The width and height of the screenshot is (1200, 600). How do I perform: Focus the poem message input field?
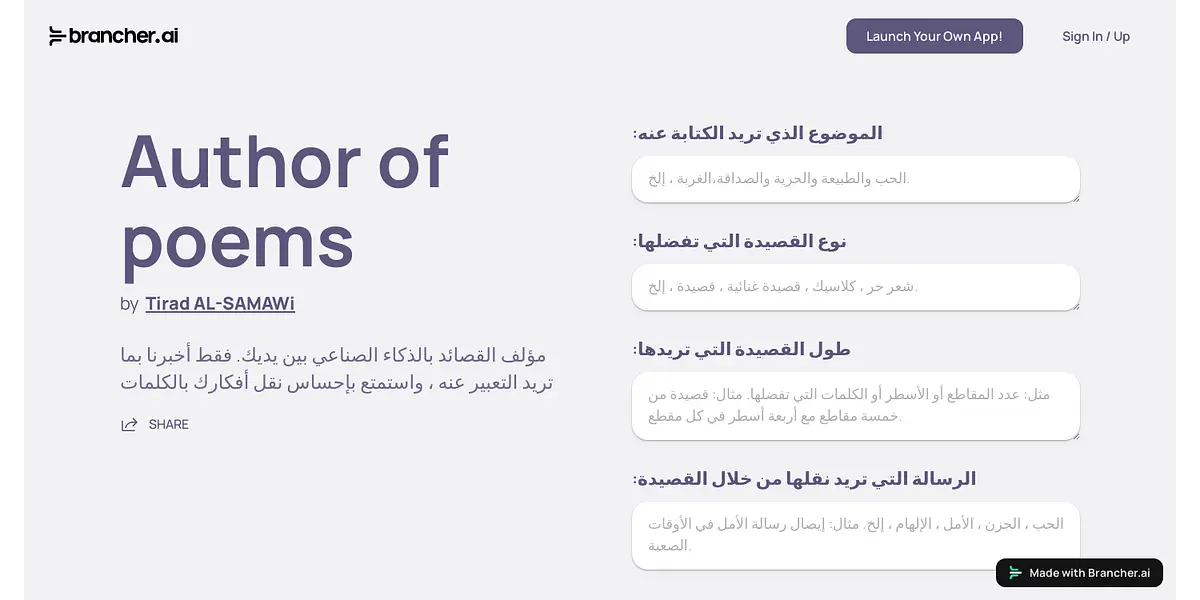coord(855,534)
